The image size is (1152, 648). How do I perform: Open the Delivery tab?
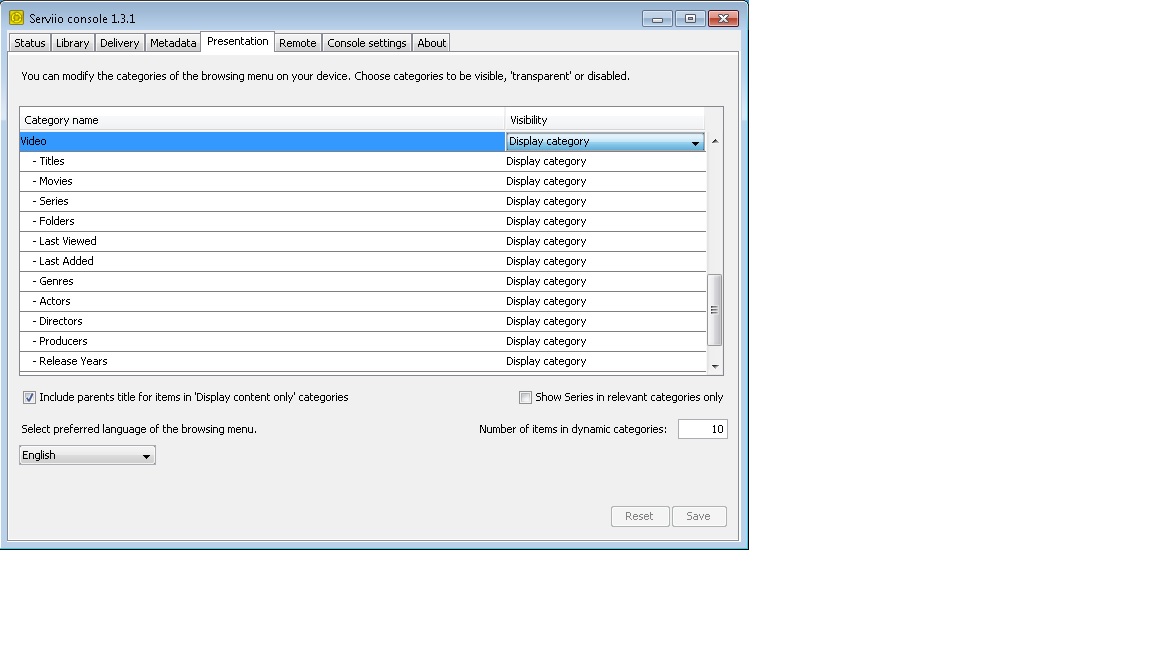click(119, 43)
